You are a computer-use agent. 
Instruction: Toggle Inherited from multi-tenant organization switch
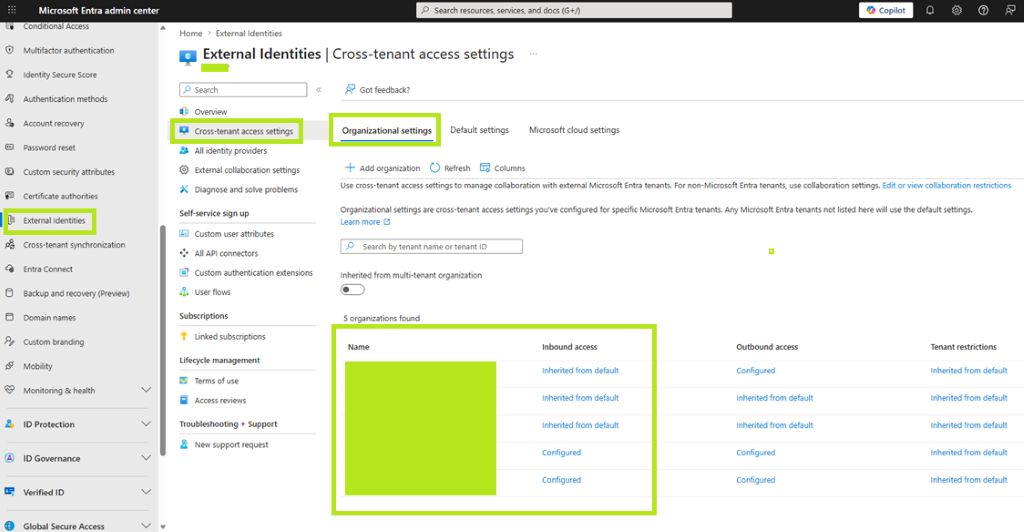pos(352,290)
